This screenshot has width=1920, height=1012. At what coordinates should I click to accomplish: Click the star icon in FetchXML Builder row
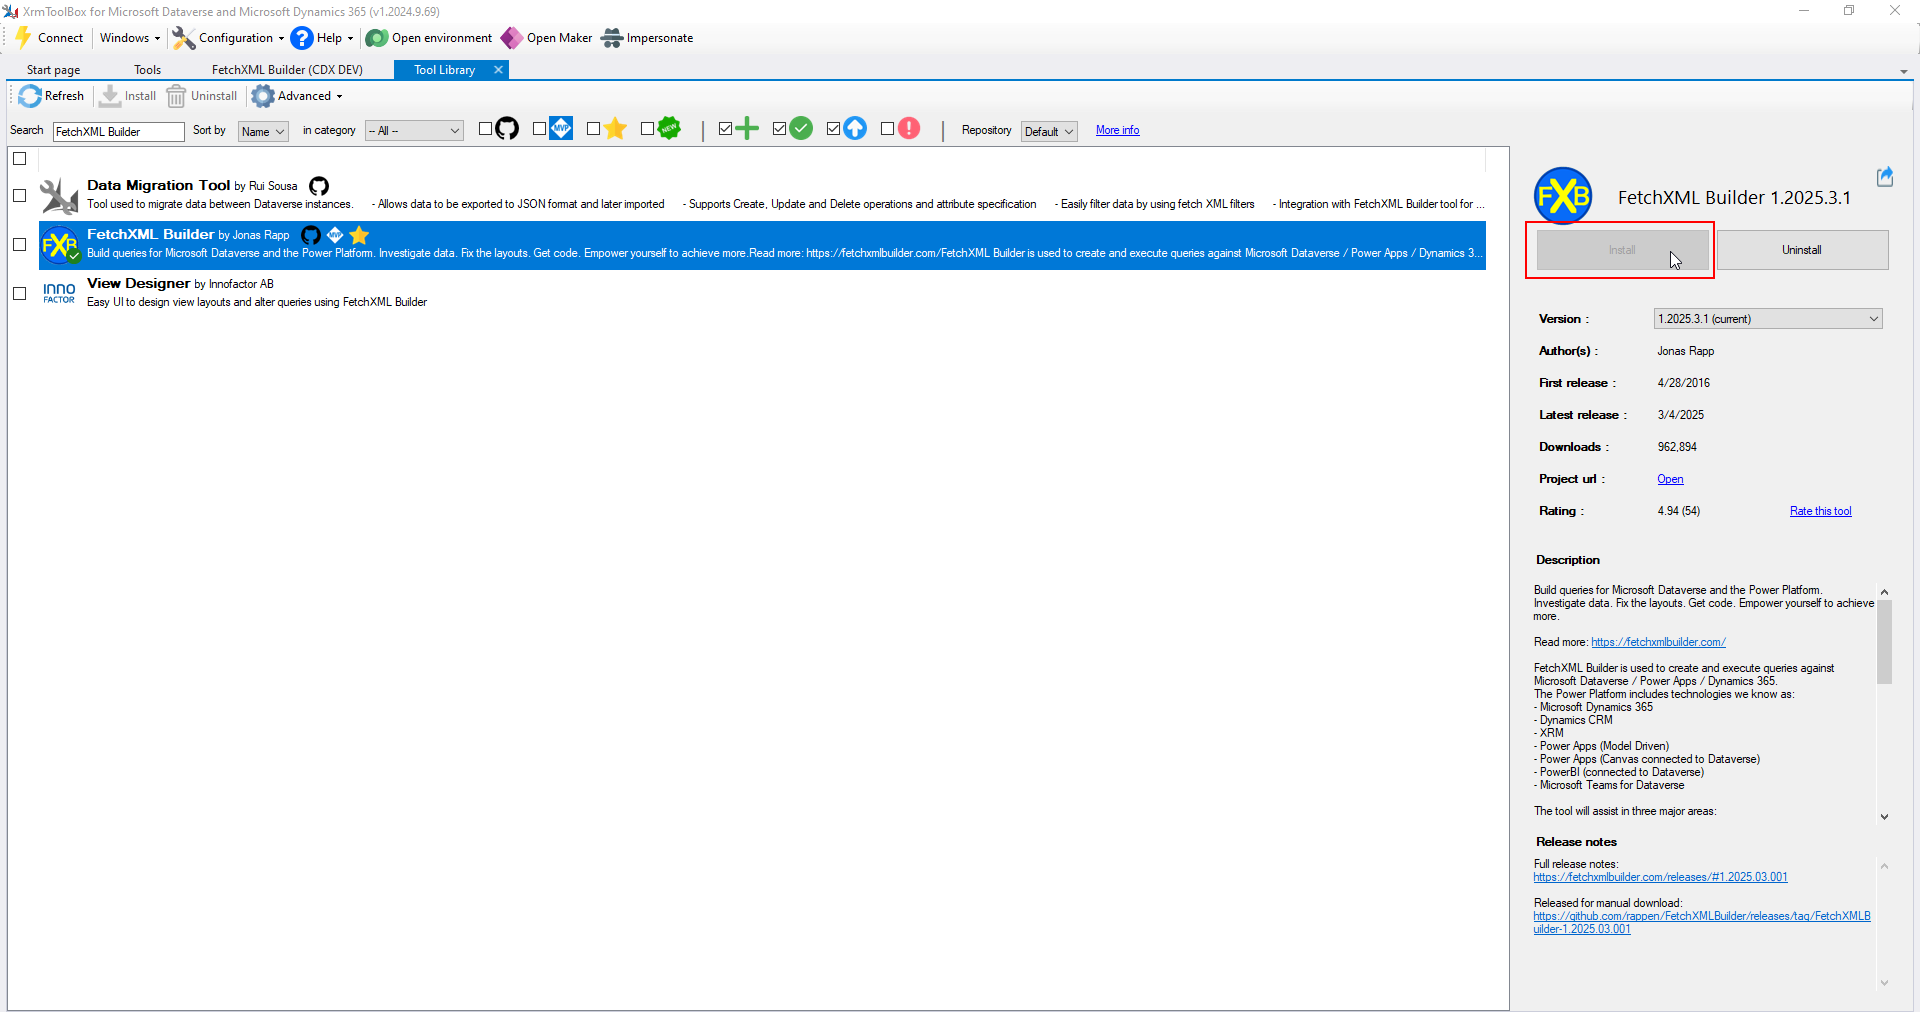point(359,235)
